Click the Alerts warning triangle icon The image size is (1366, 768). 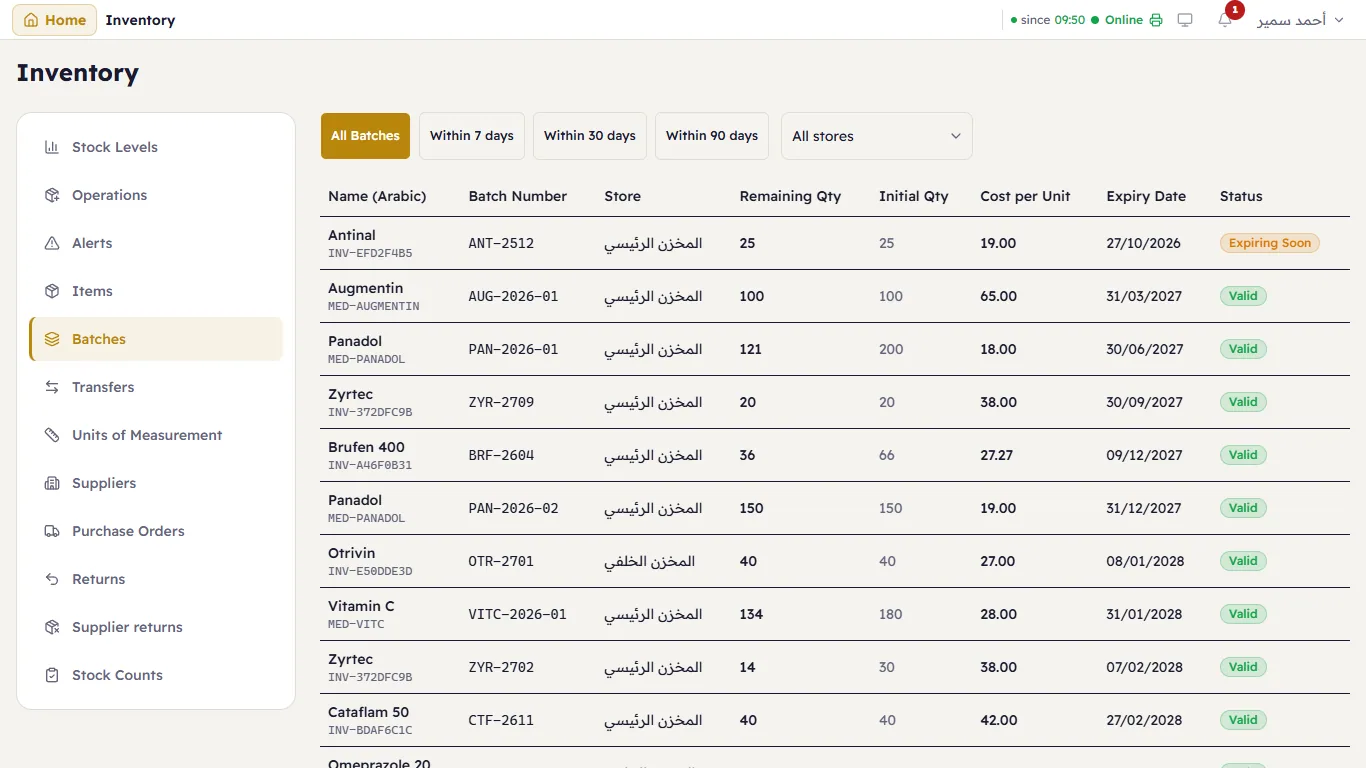click(x=52, y=243)
